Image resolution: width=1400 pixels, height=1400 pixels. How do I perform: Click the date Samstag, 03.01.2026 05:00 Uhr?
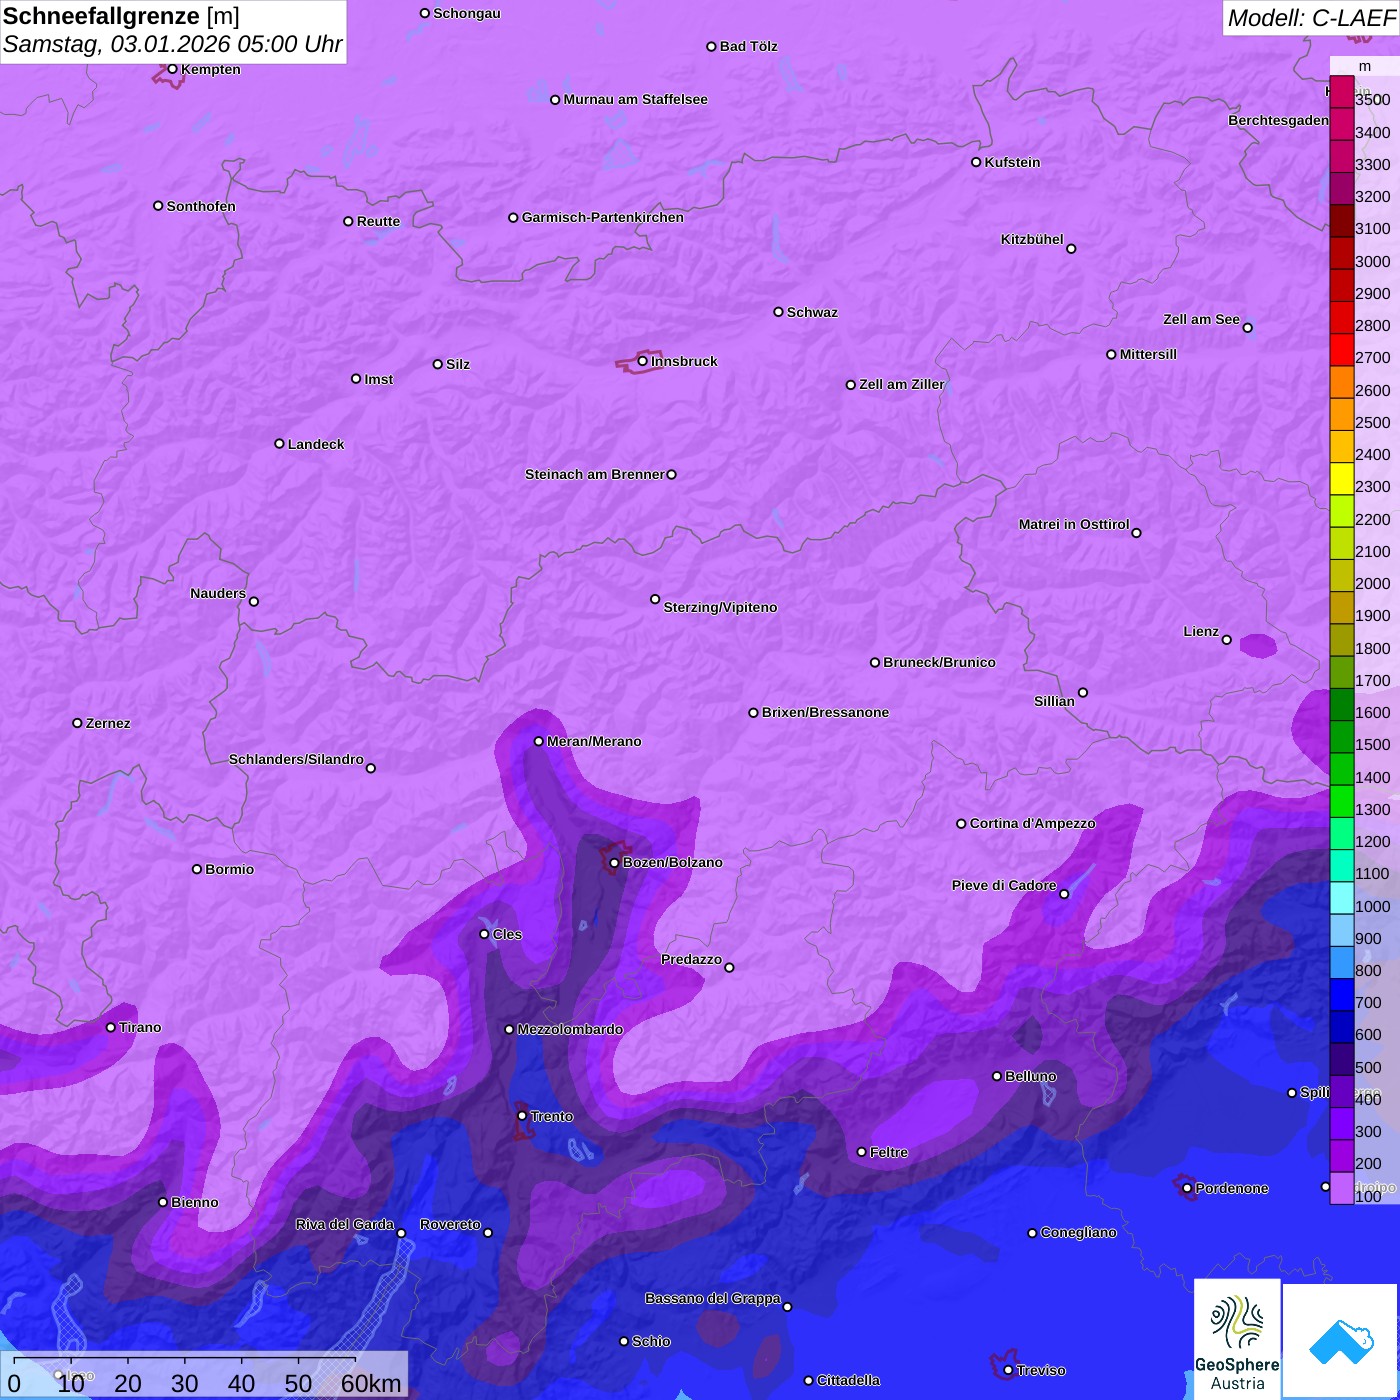pos(172,44)
